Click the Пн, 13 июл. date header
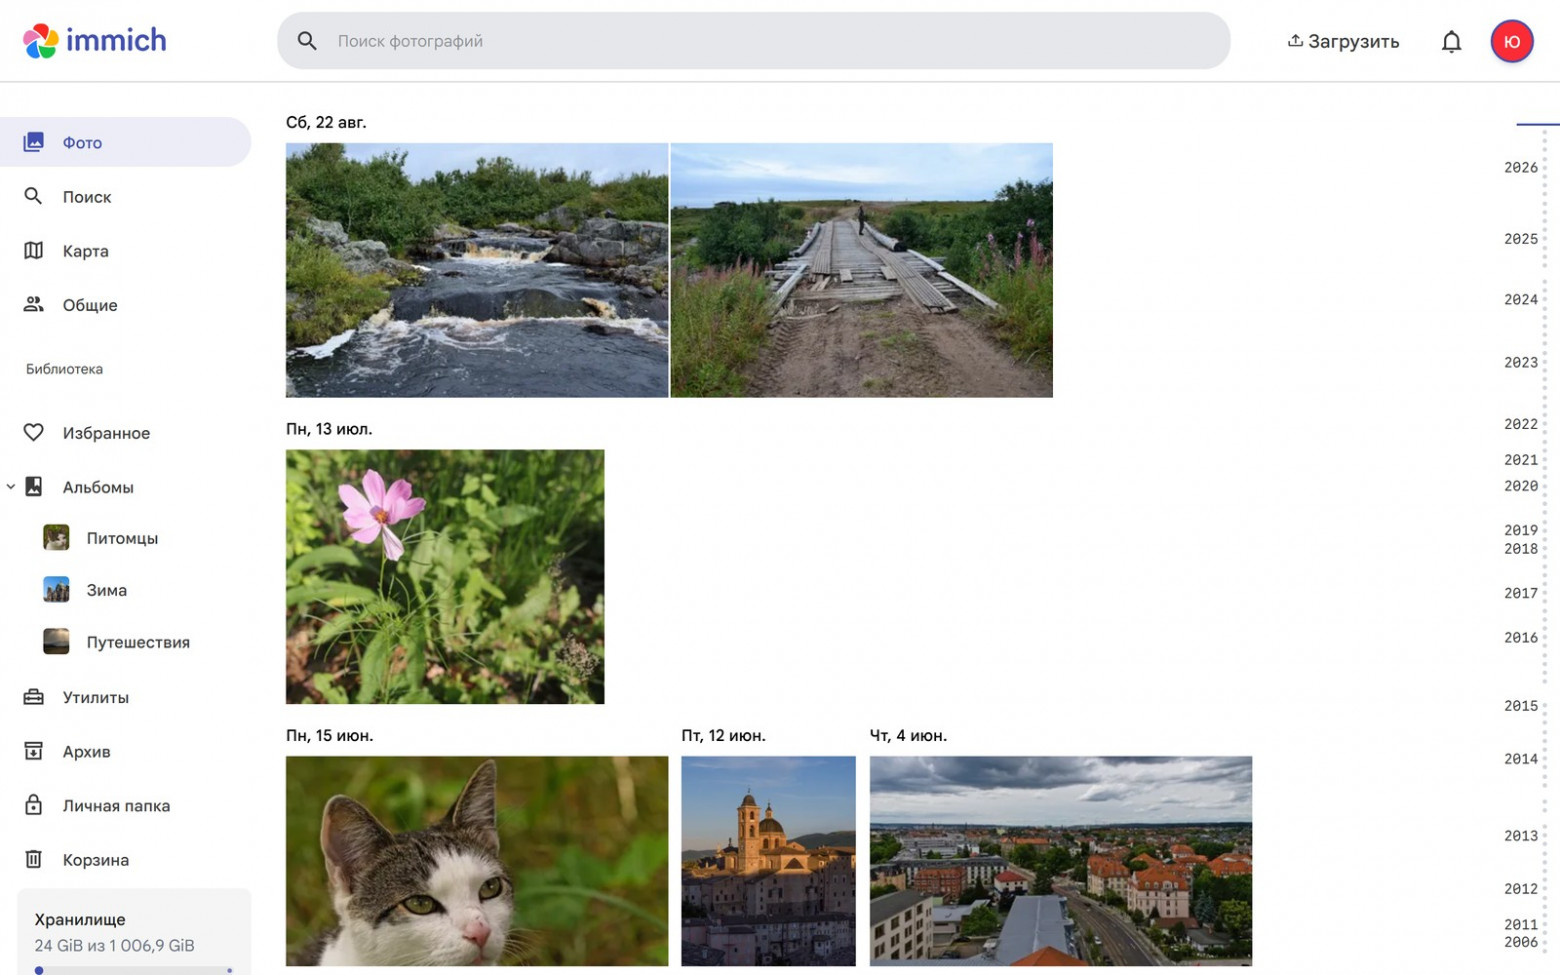1560x975 pixels. (x=329, y=429)
